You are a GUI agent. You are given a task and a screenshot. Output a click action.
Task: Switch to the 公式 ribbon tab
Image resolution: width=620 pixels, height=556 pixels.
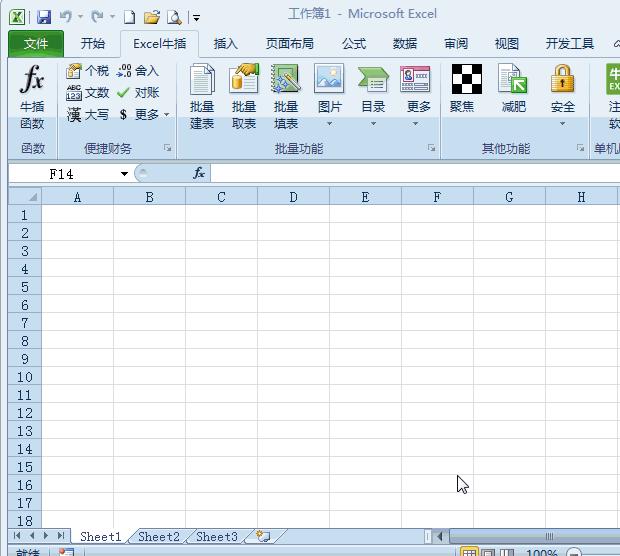[354, 43]
